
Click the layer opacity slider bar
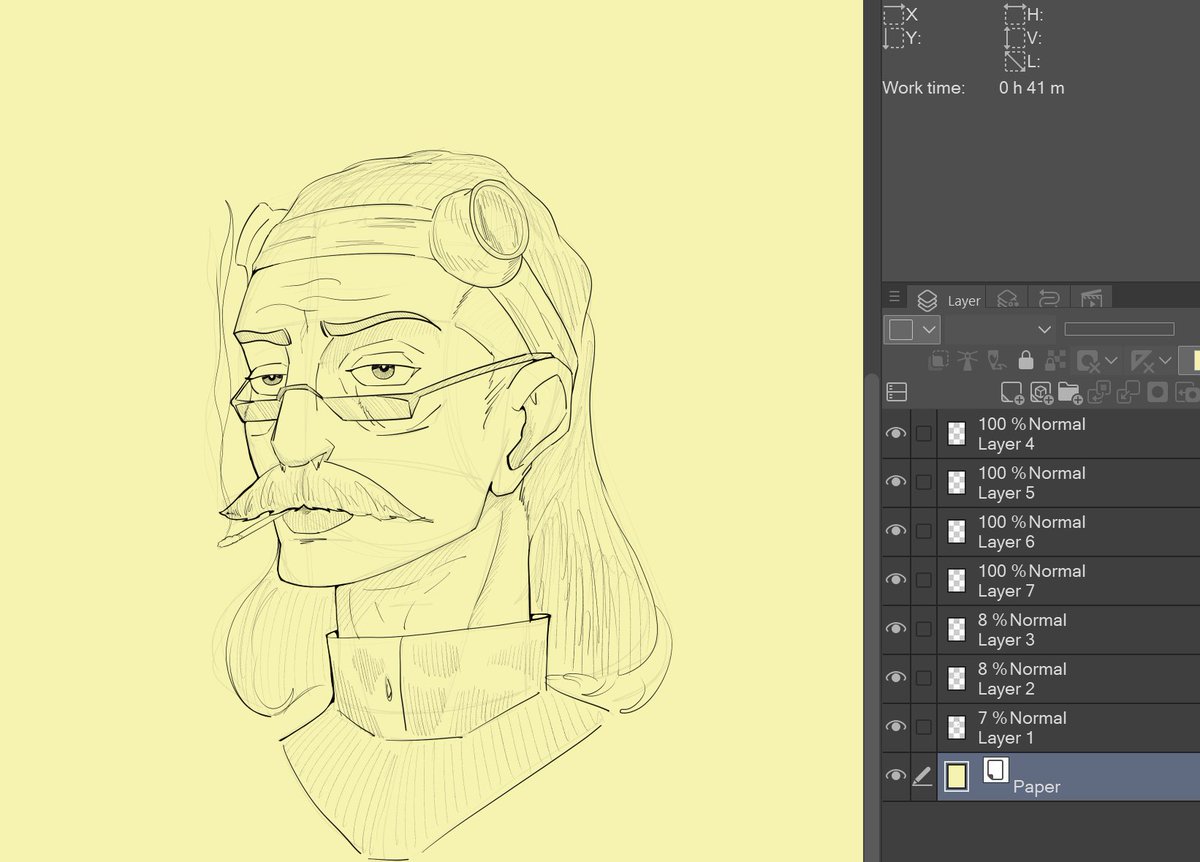pos(1119,329)
